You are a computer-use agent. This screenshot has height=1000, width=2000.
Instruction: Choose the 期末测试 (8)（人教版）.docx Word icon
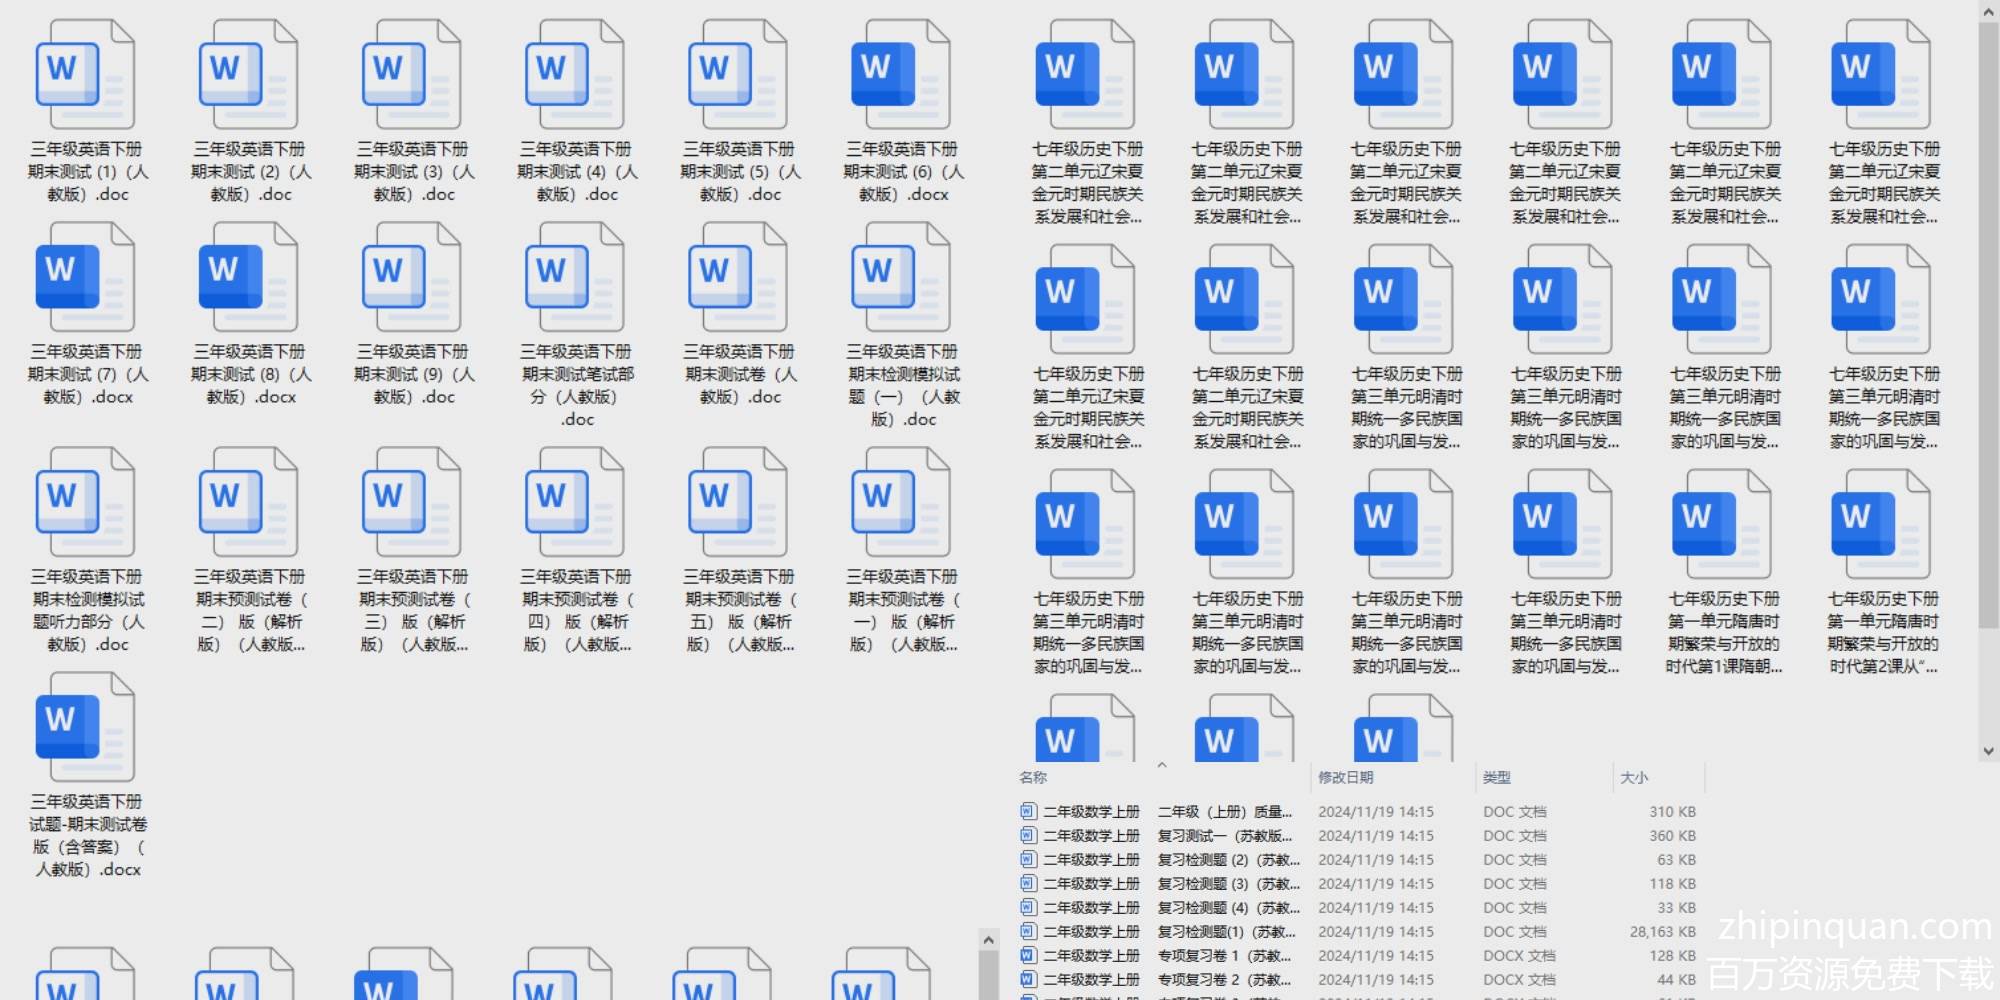click(248, 277)
